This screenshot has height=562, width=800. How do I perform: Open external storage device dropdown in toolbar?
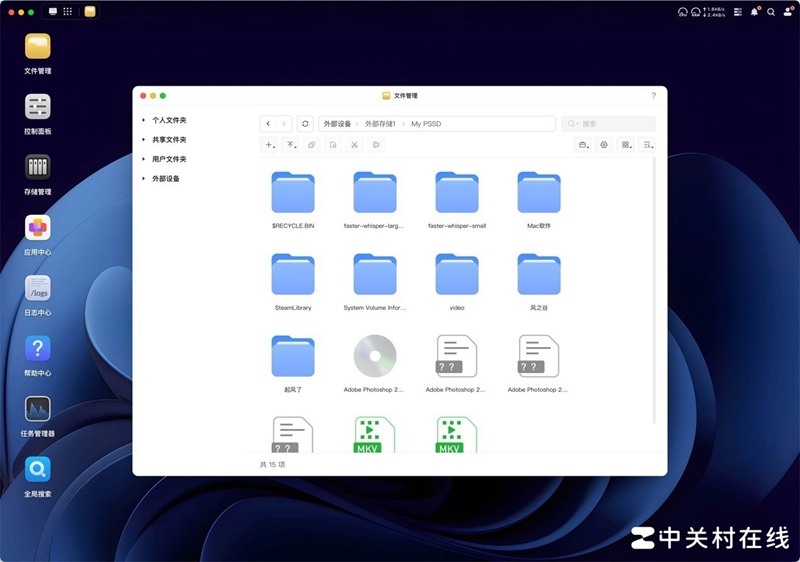pos(583,145)
